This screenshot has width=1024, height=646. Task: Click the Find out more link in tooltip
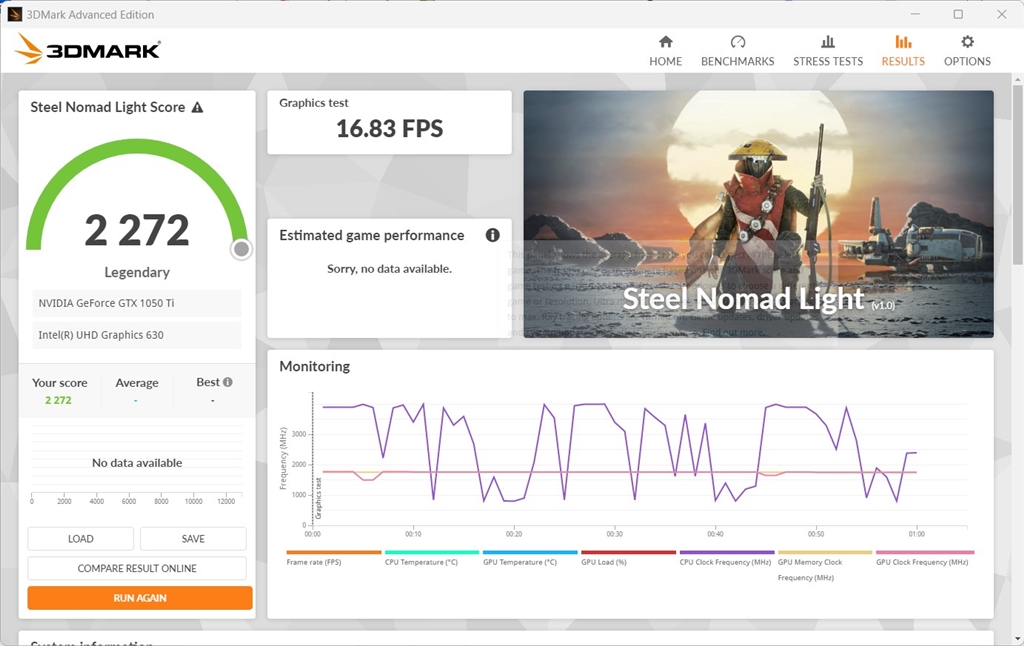coord(732,332)
